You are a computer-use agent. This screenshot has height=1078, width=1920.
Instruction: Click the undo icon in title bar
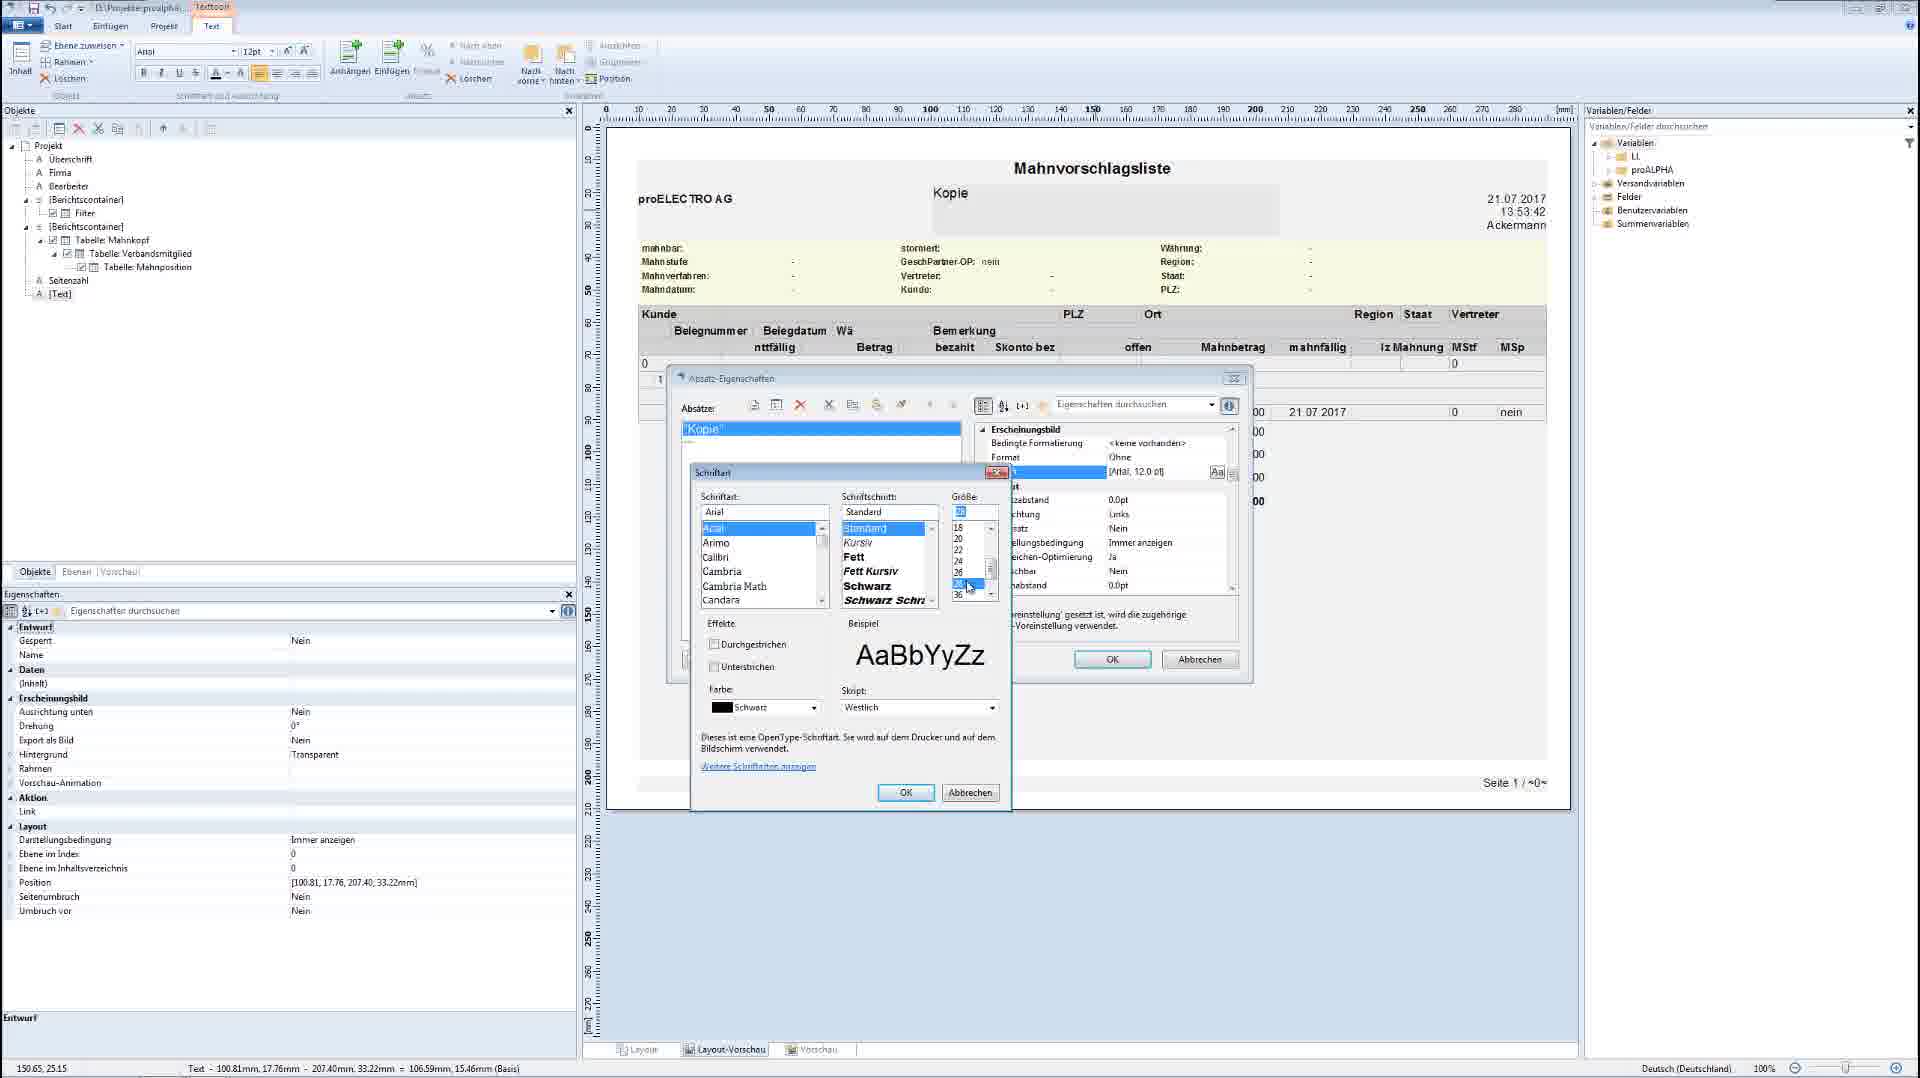[50, 8]
